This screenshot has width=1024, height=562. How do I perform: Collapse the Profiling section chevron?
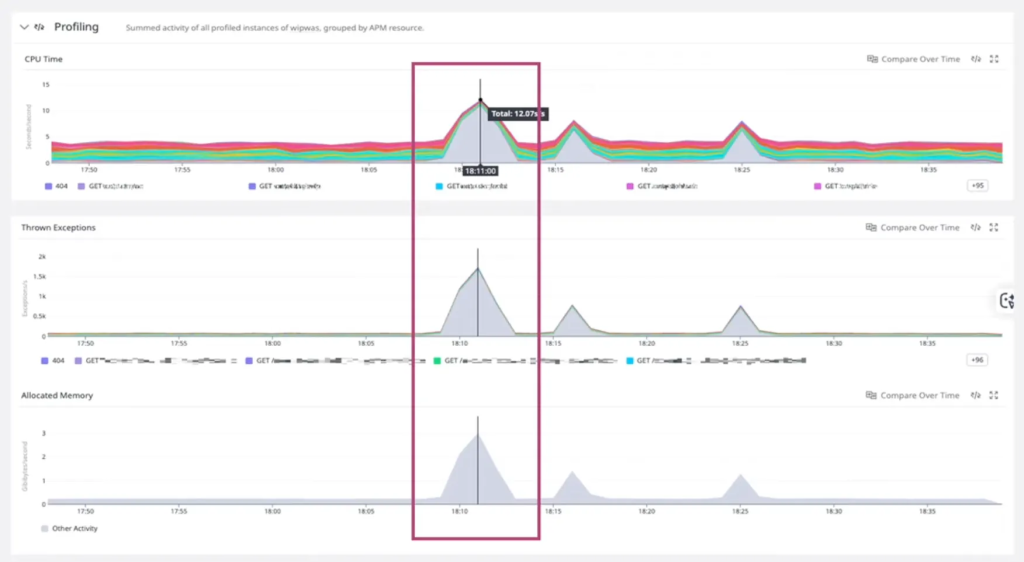pos(25,27)
